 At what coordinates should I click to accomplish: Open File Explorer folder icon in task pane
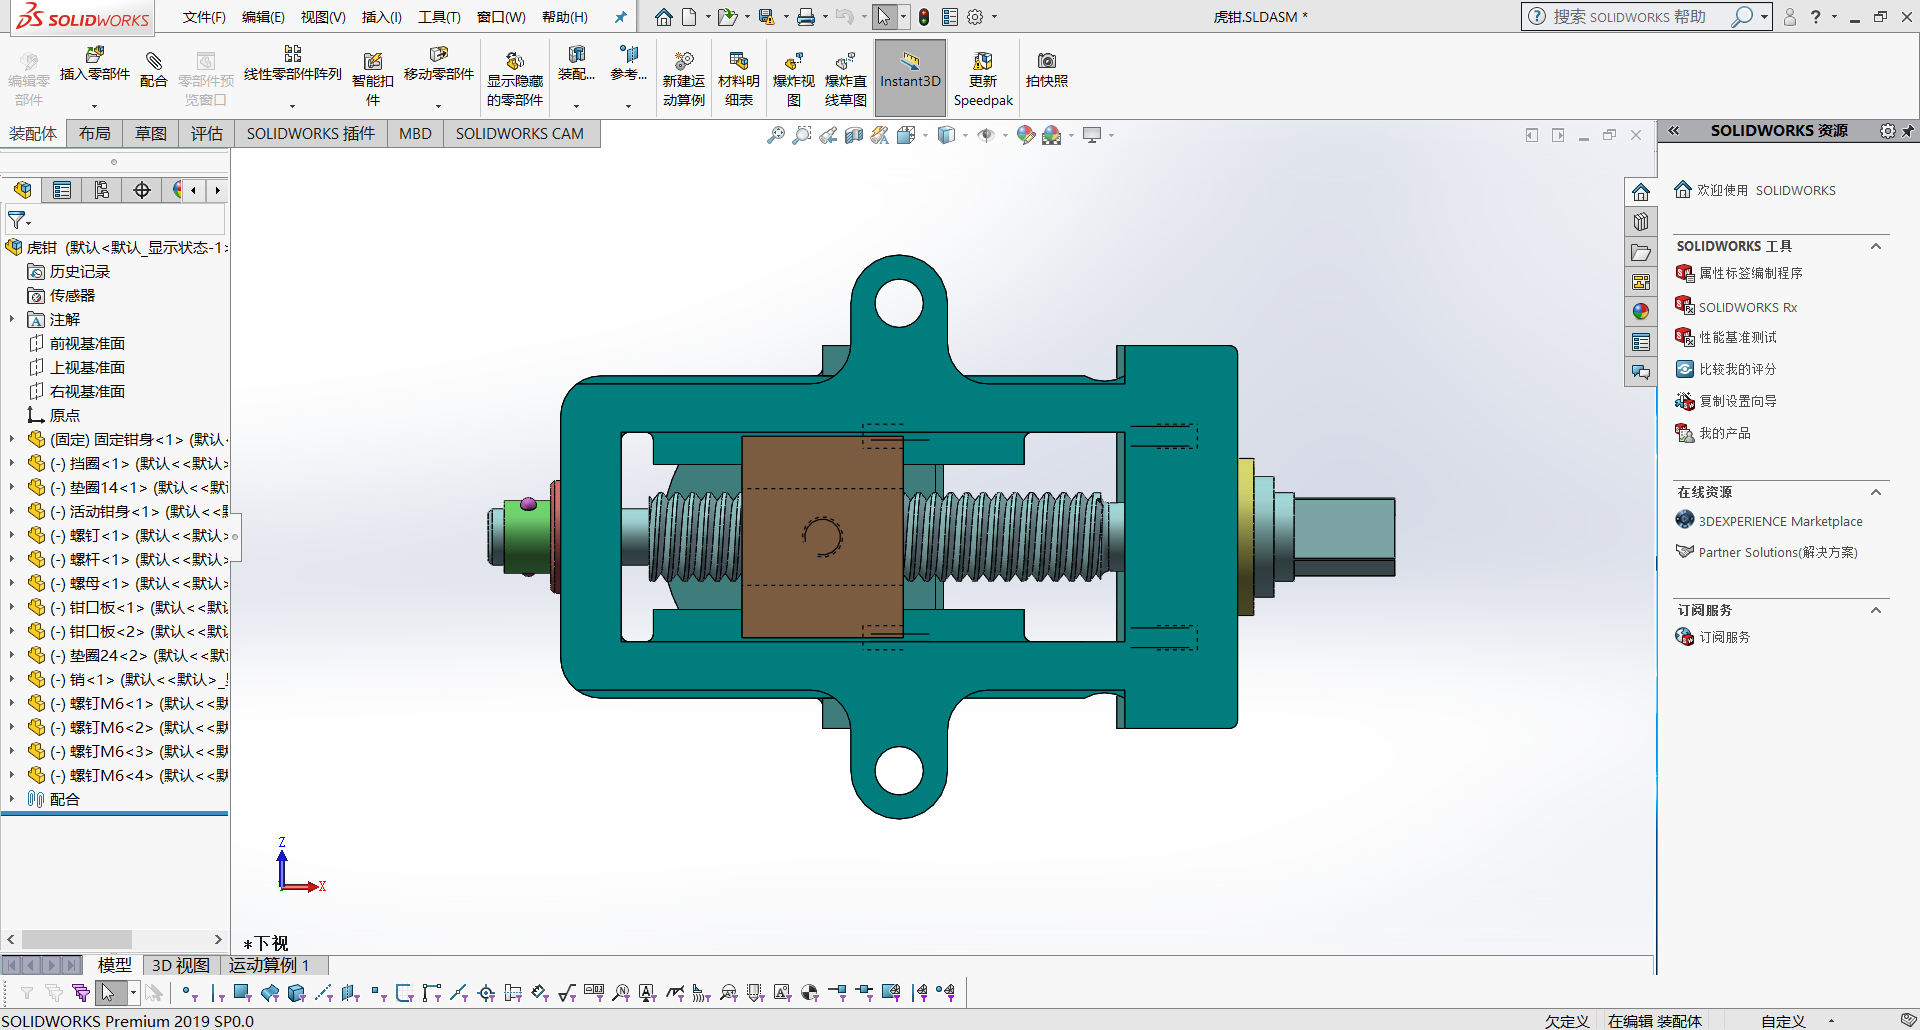[x=1641, y=252]
